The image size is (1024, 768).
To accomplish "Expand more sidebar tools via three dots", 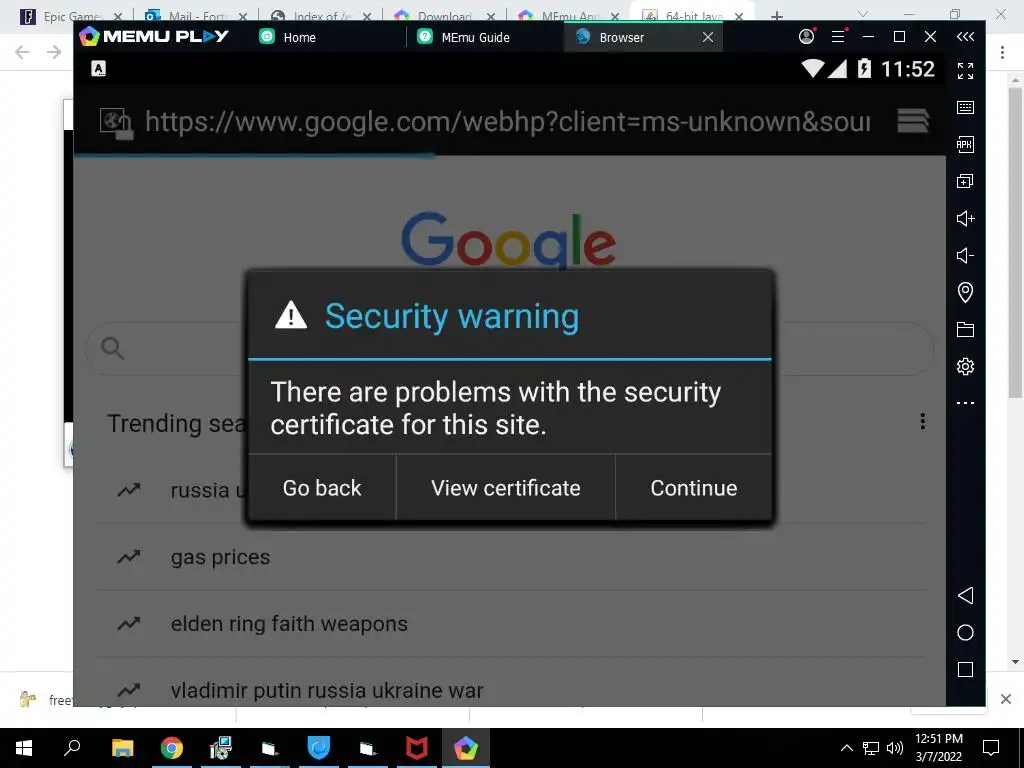I will [965, 403].
